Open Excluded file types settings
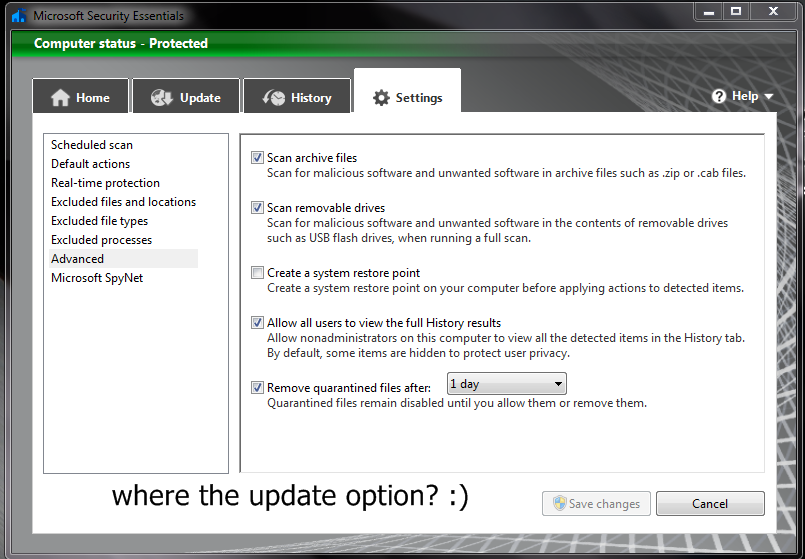805x559 pixels. tap(100, 221)
